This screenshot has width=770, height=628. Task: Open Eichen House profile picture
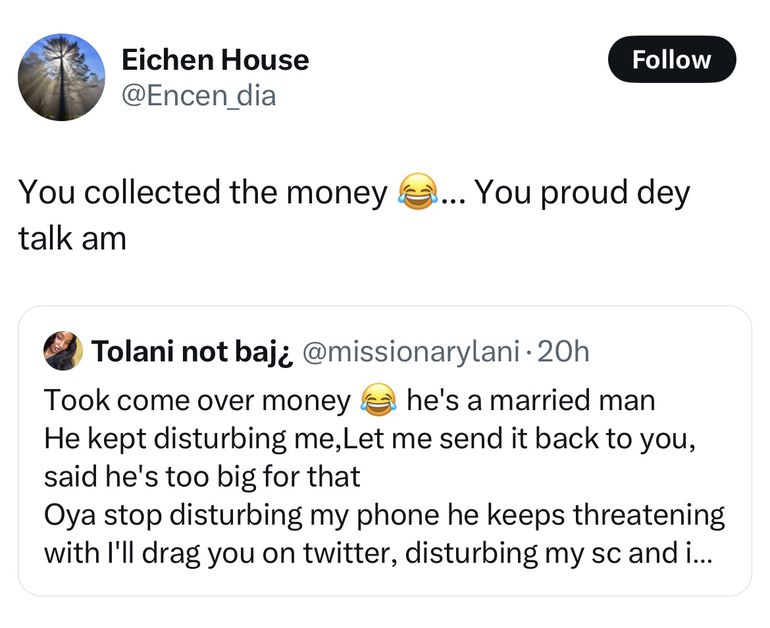click(61, 77)
